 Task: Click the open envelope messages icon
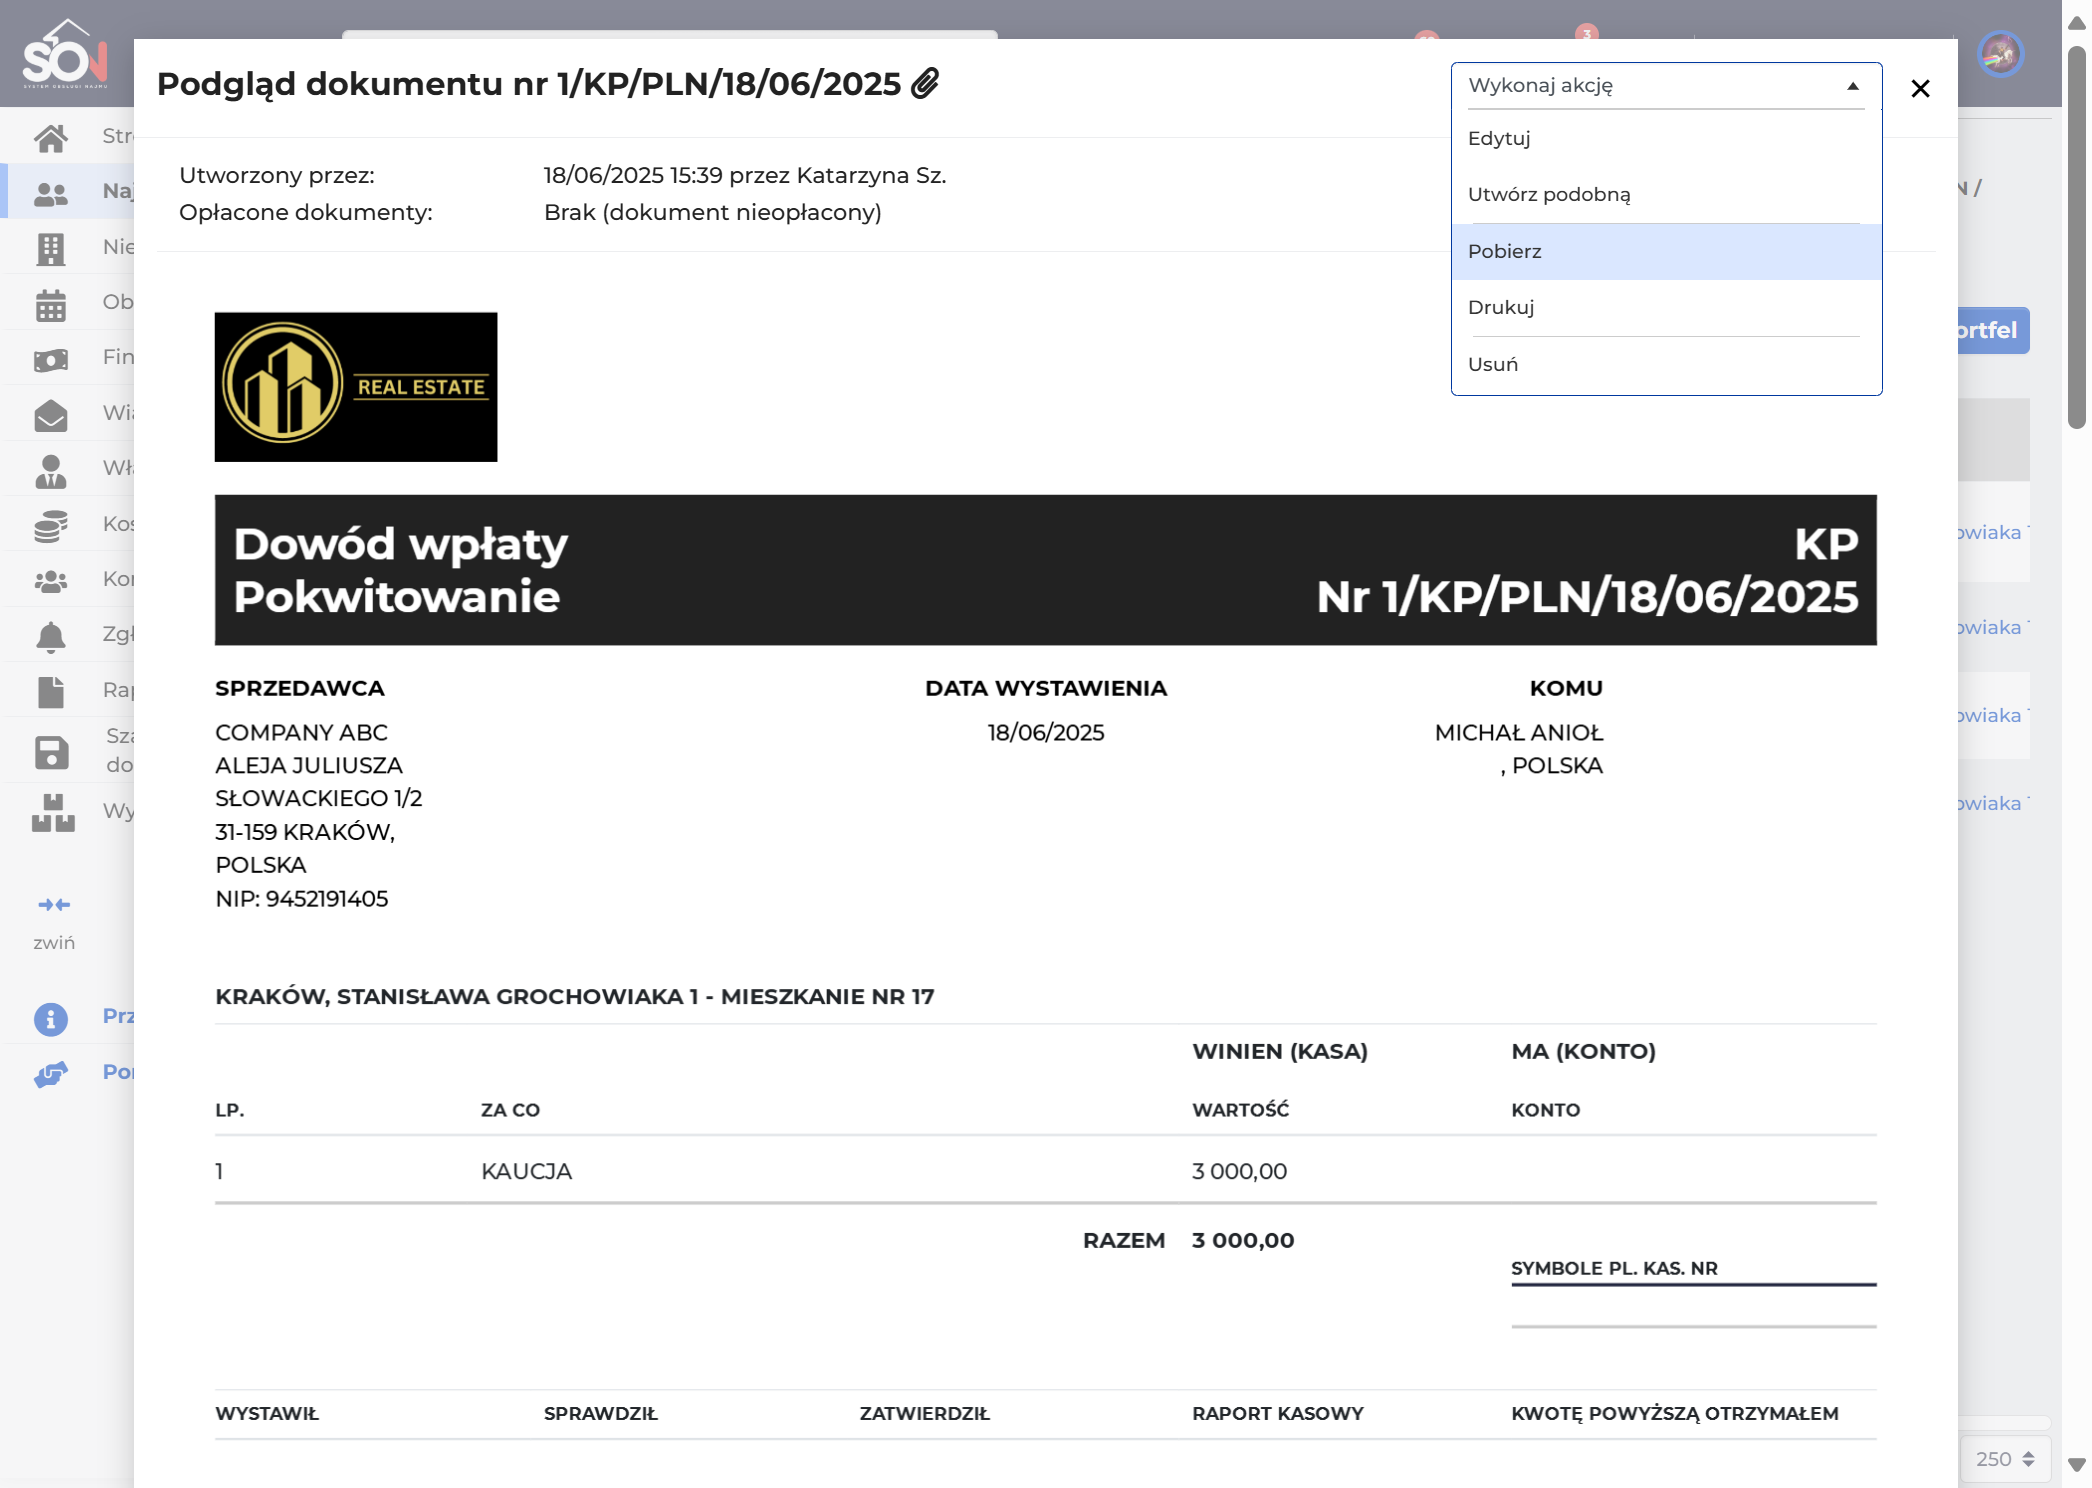pyautogui.click(x=51, y=415)
